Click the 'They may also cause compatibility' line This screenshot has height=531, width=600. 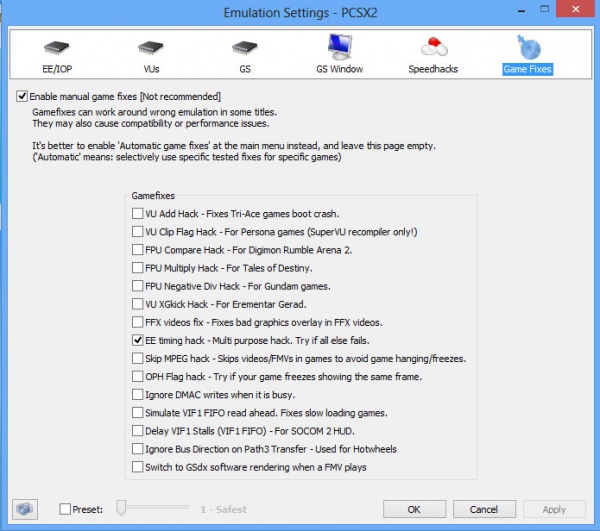click(x=151, y=124)
